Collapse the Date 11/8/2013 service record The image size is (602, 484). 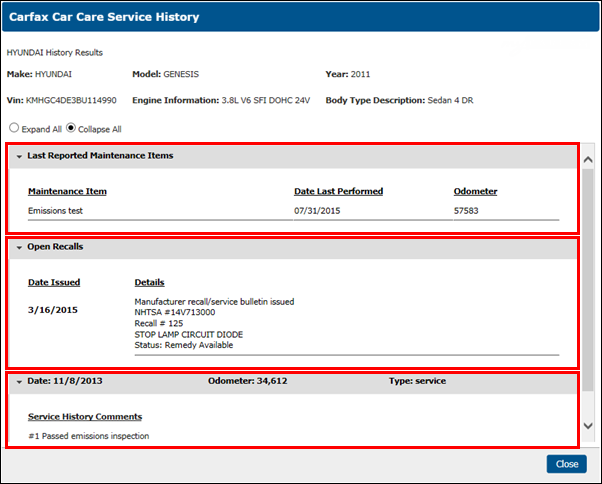pos(19,382)
